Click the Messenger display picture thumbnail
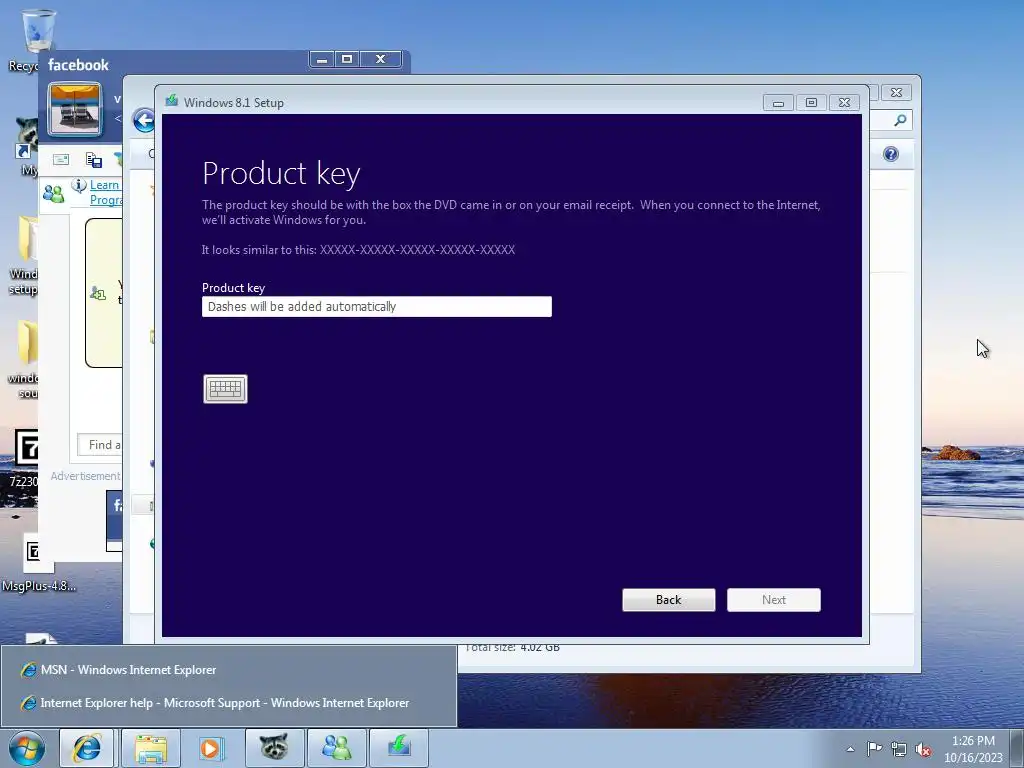 [75, 109]
